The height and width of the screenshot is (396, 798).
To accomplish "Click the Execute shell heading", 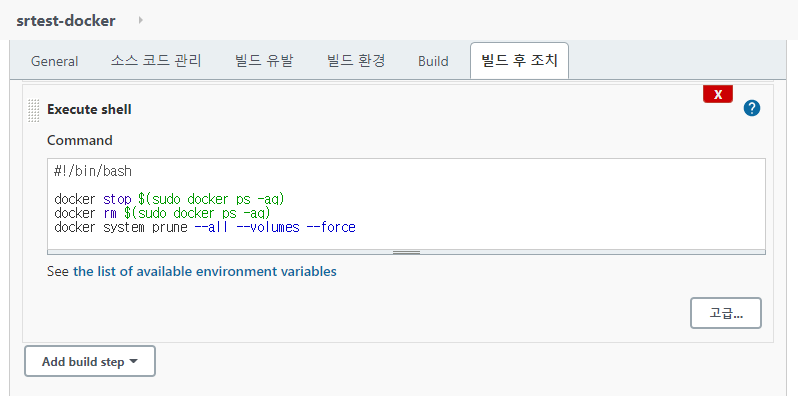I will [x=89, y=109].
